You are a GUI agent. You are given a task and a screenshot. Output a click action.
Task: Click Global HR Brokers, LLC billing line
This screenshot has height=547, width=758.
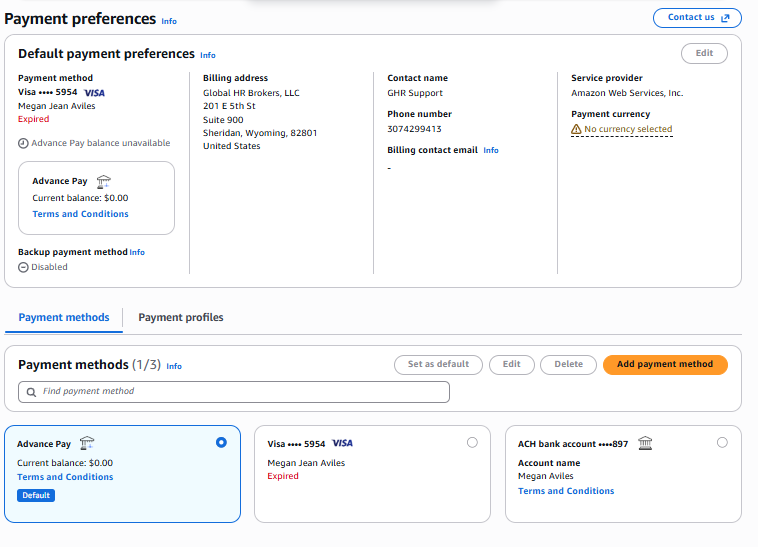click(251, 93)
